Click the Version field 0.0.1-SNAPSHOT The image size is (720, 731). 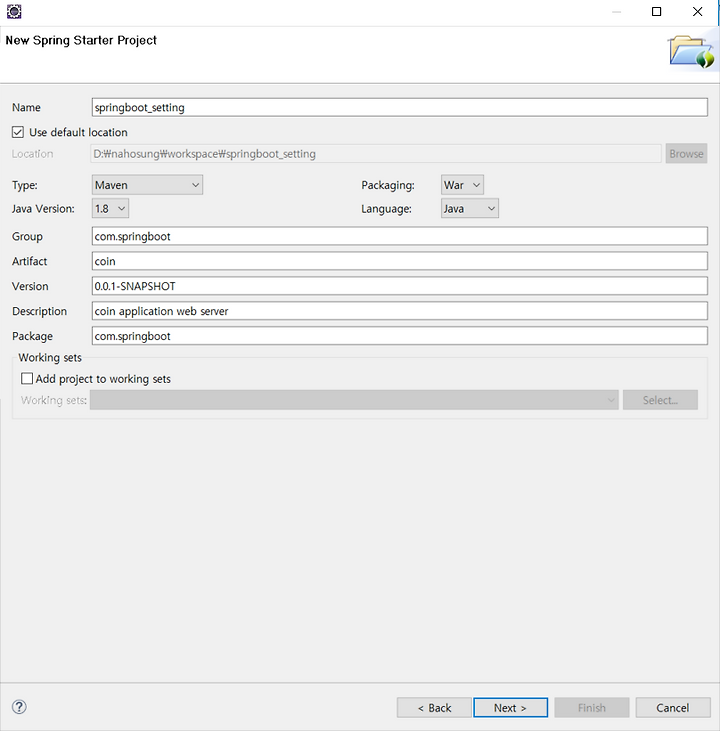point(400,286)
